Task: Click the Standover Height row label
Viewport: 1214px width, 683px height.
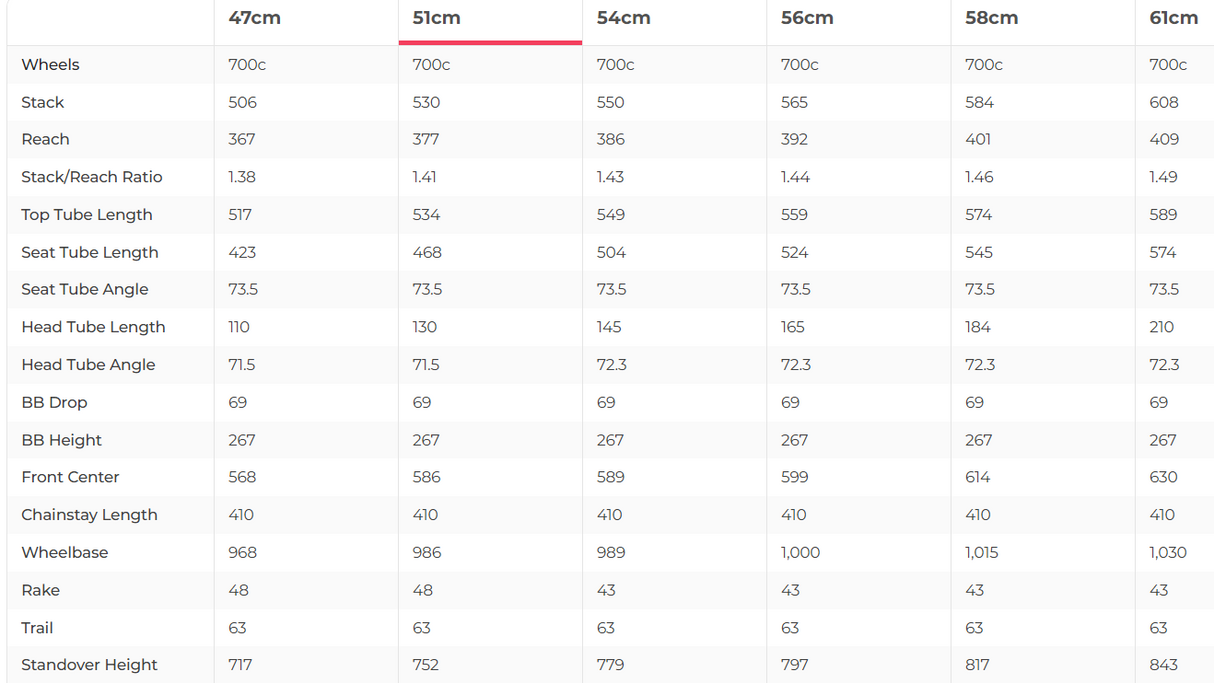Action: coord(89,665)
